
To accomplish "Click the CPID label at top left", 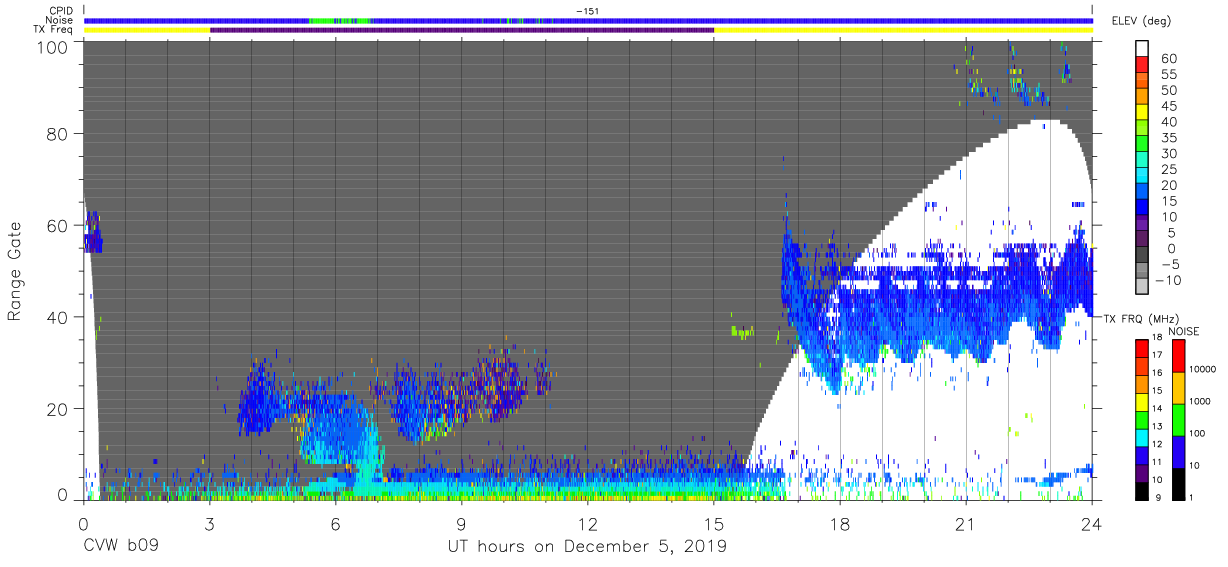I will pos(62,11).
